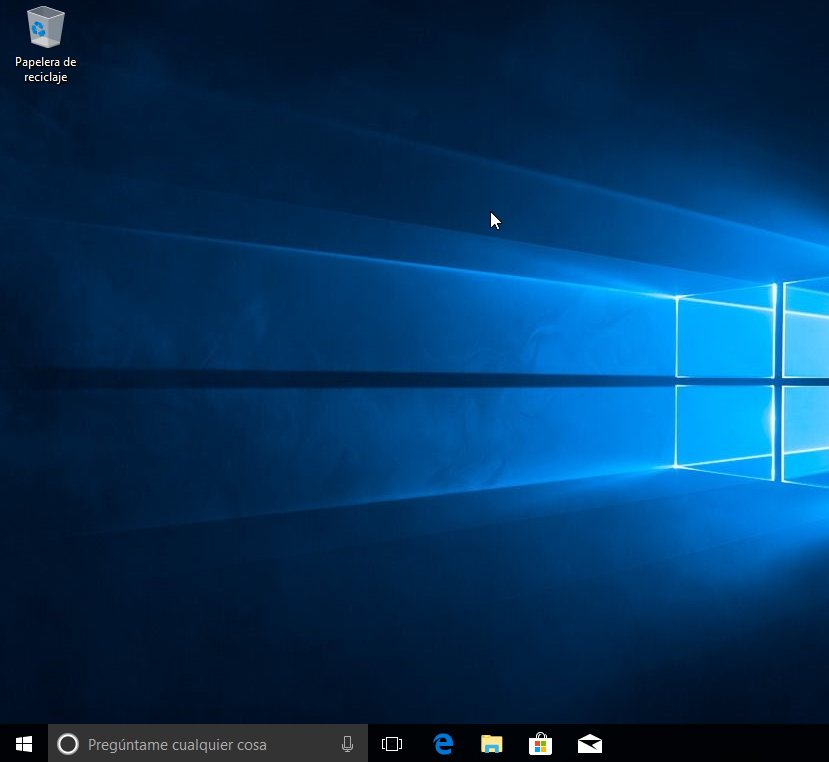Activate the Cortana microphone icon
The width and height of the screenshot is (829, 762).
(x=347, y=744)
